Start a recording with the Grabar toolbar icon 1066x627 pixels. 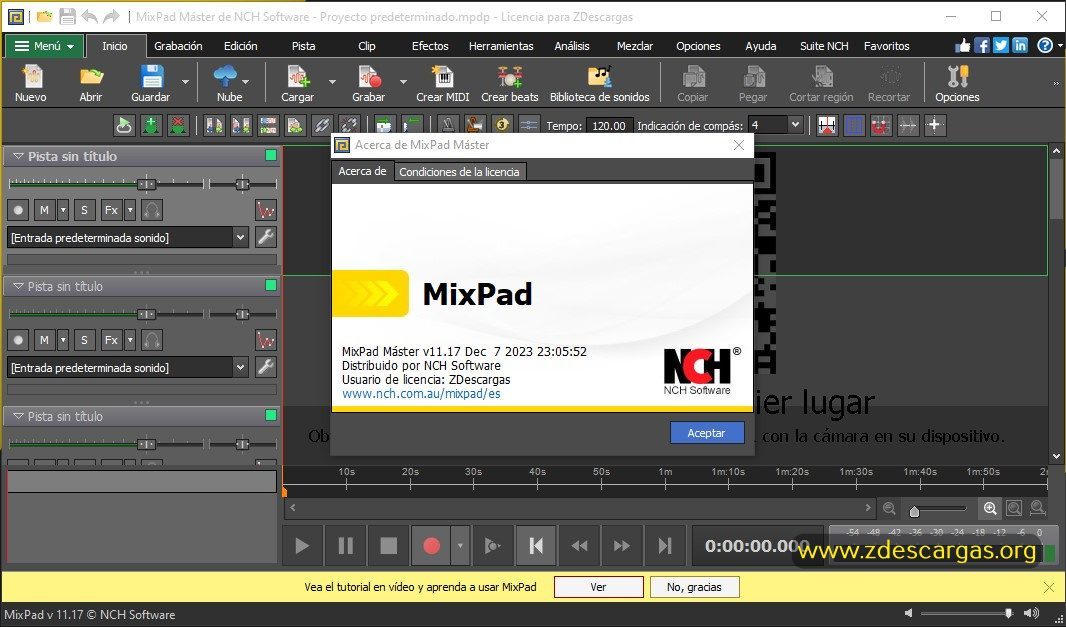[x=368, y=76]
